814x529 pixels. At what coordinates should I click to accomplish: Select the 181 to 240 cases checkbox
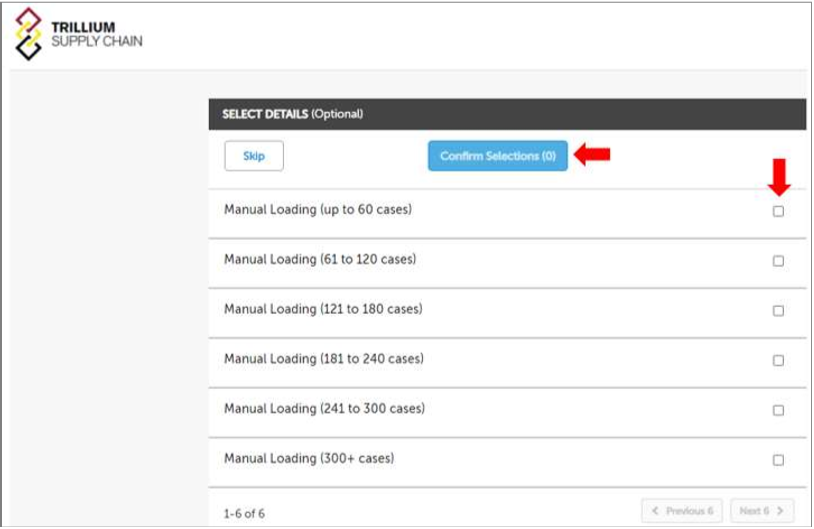click(x=778, y=360)
